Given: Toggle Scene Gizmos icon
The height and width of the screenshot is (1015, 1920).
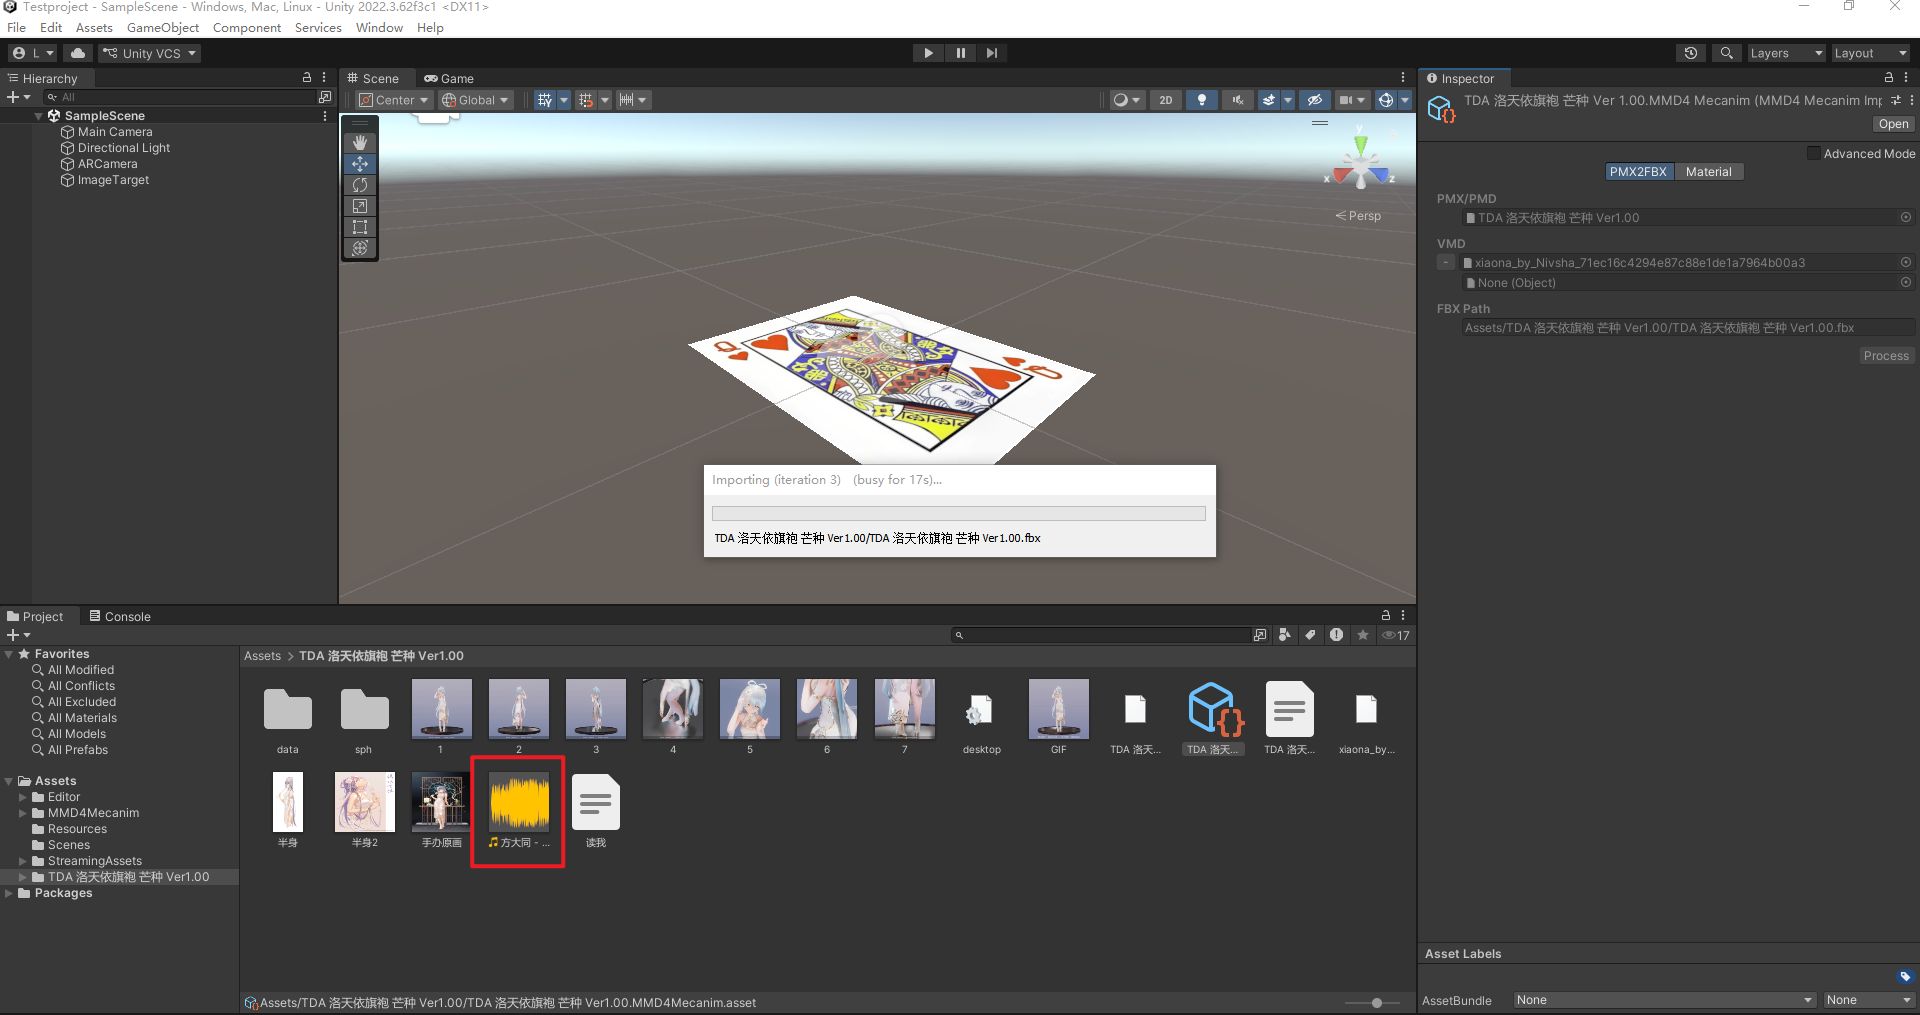Looking at the screenshot, I should tap(1386, 100).
